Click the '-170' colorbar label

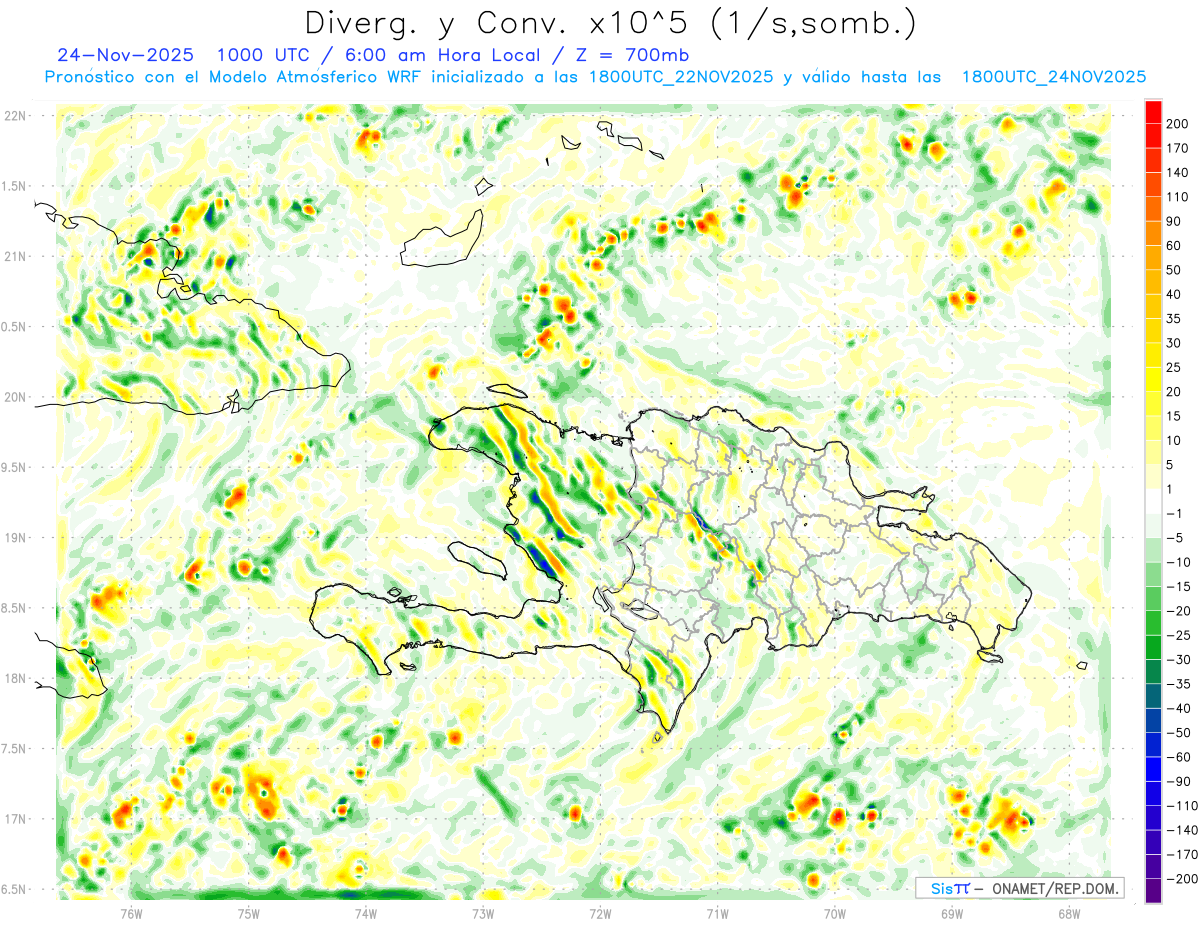pos(1180,855)
